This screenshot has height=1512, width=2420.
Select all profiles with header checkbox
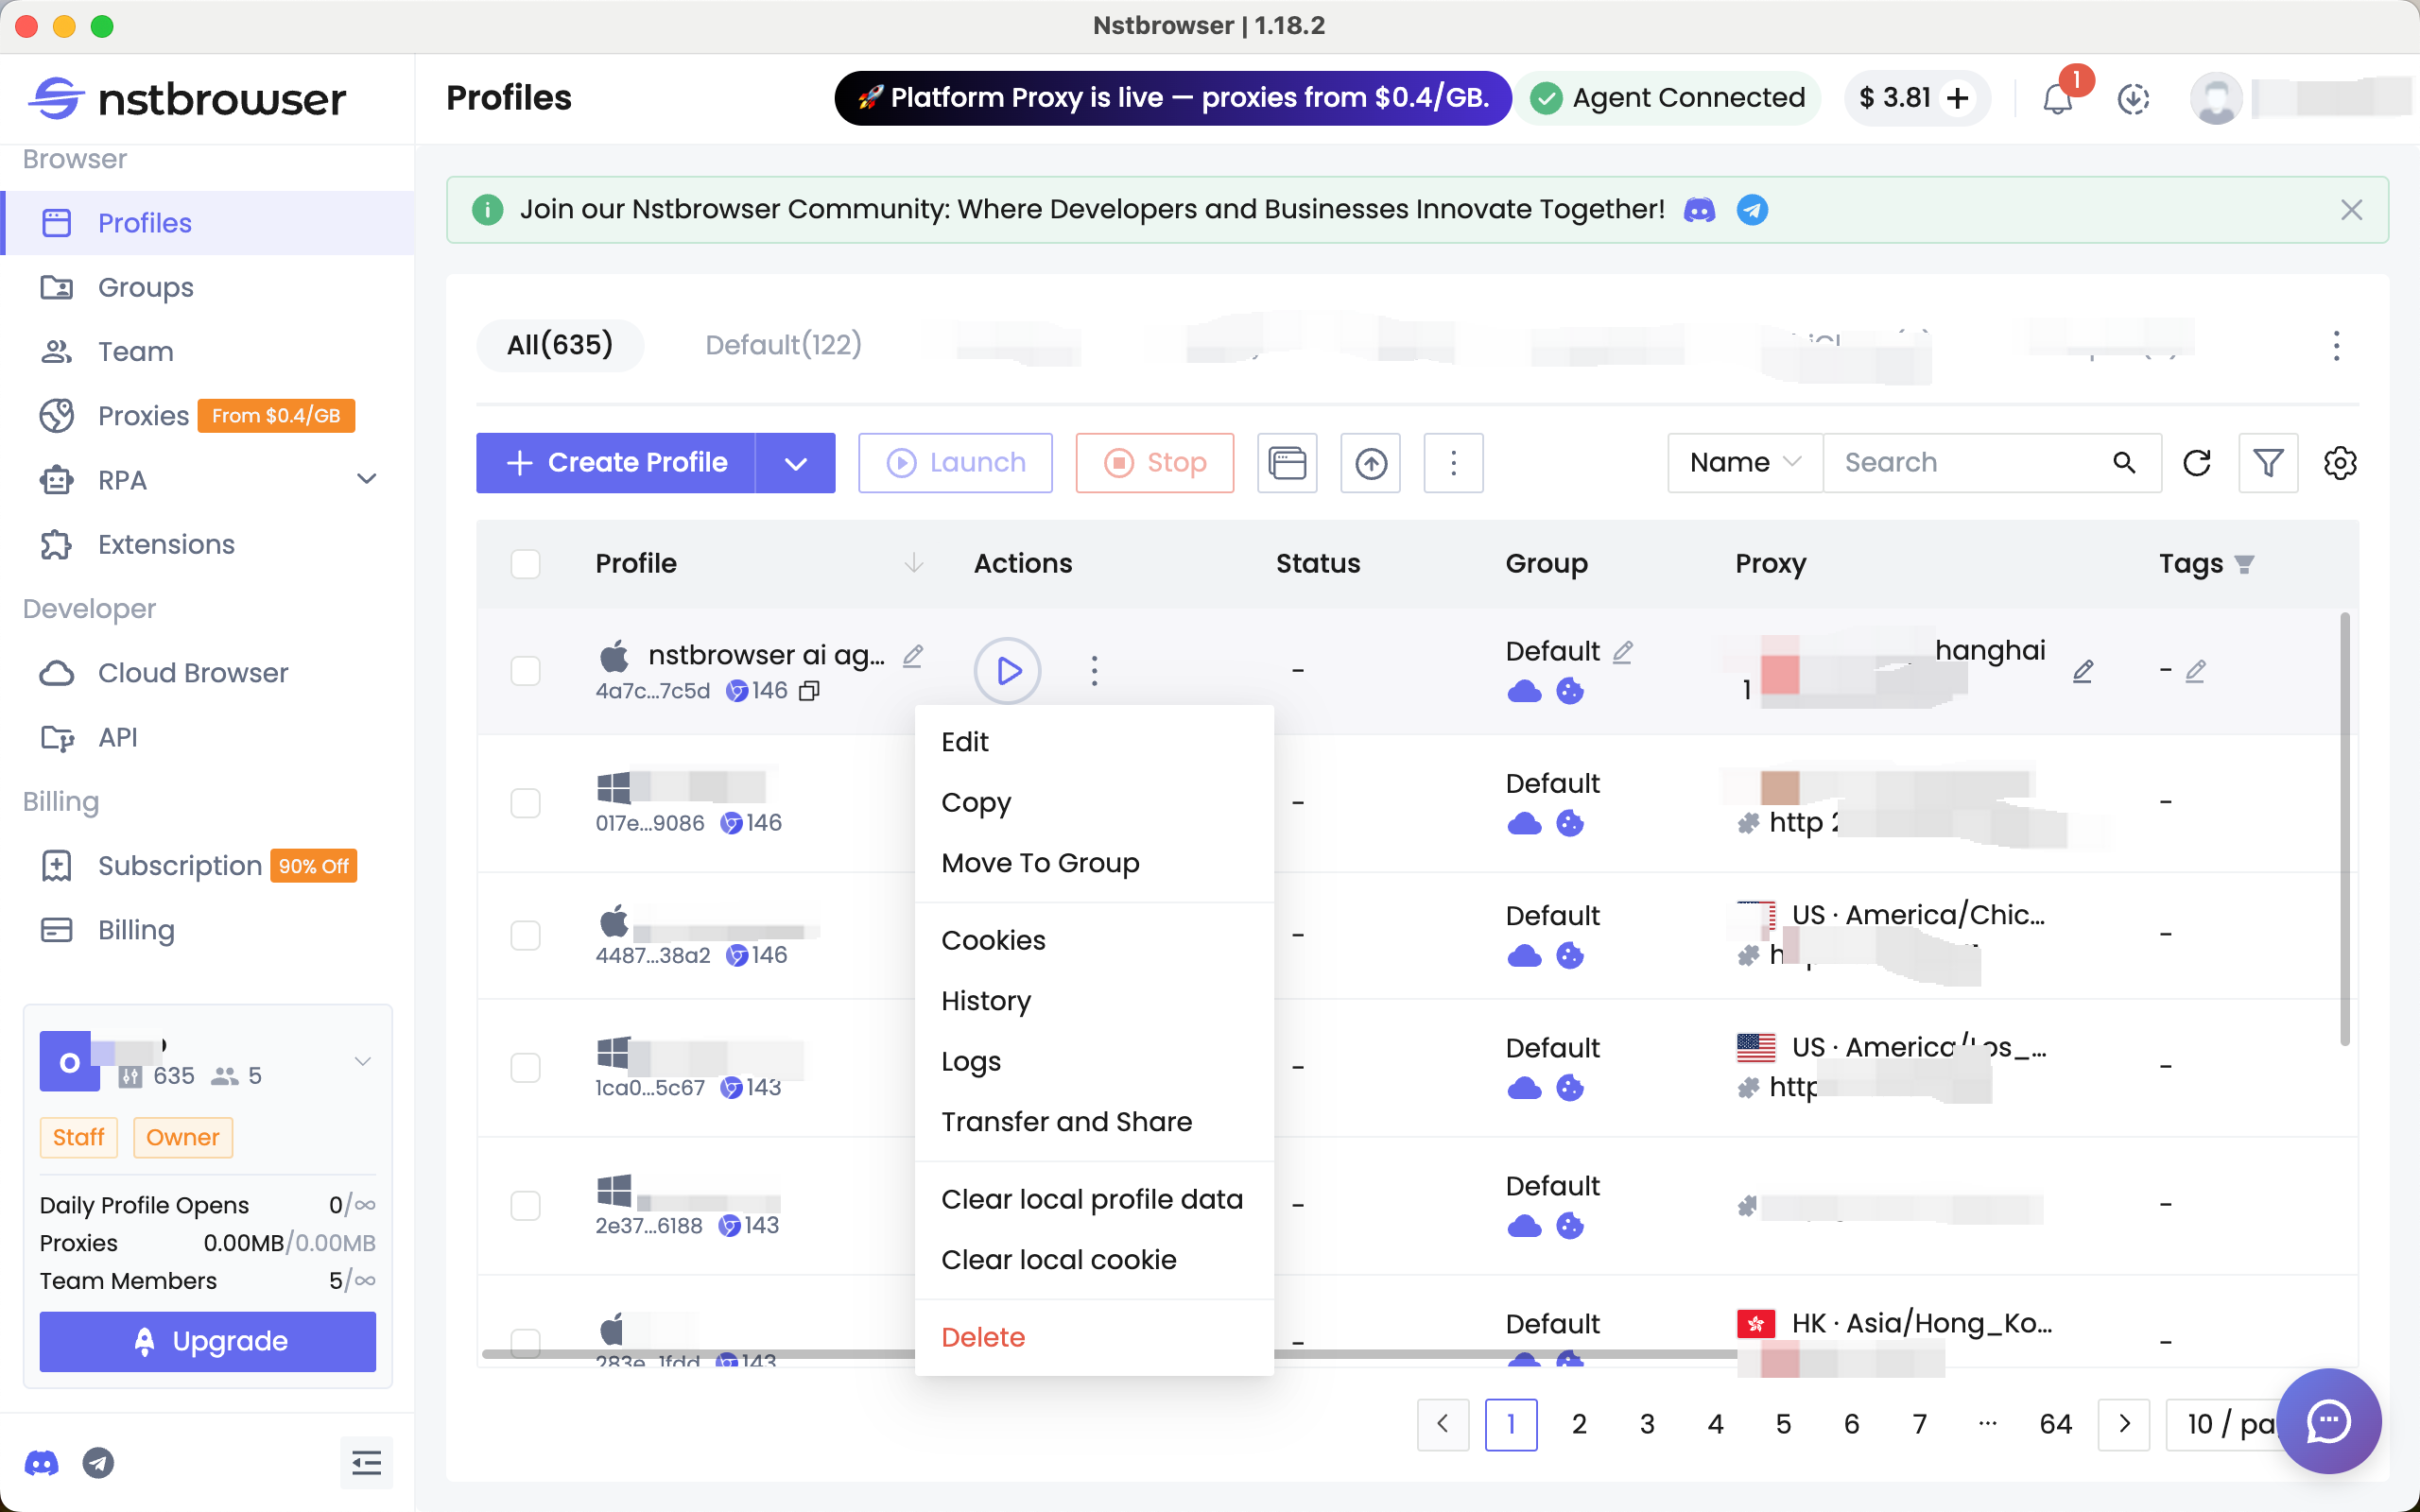(527, 563)
